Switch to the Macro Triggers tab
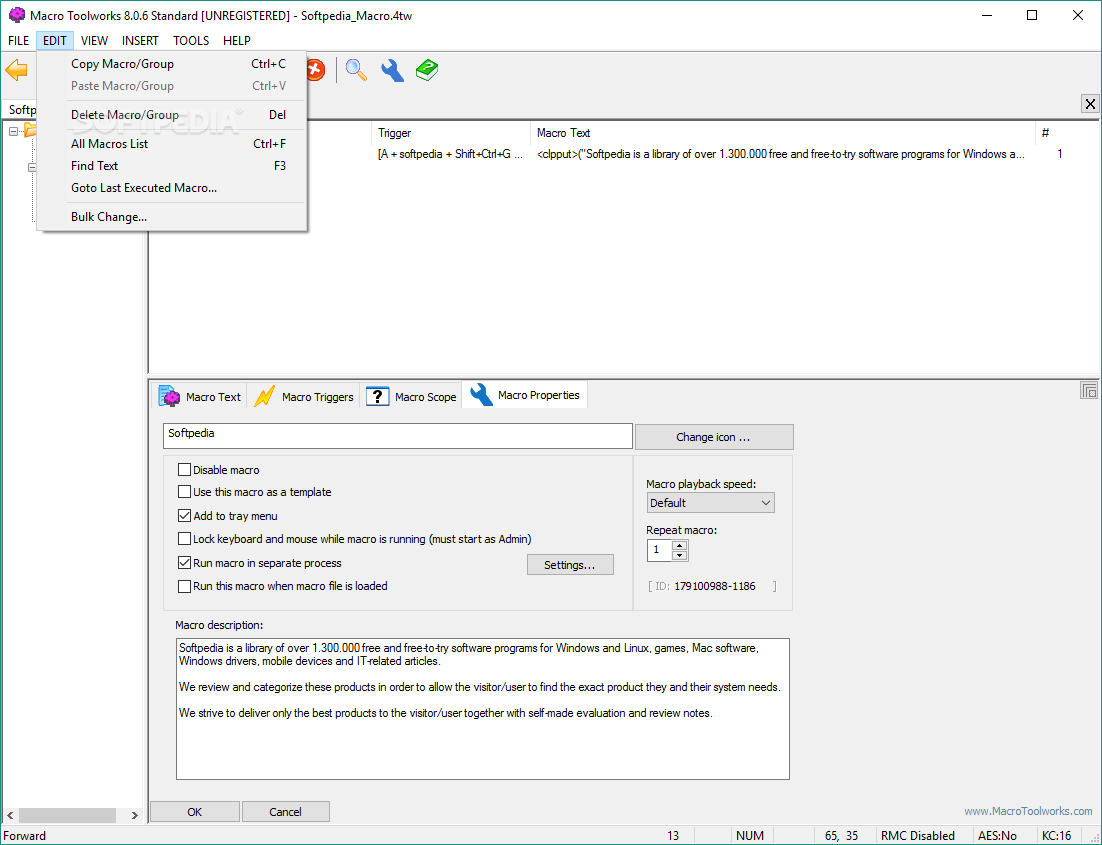 click(x=304, y=396)
